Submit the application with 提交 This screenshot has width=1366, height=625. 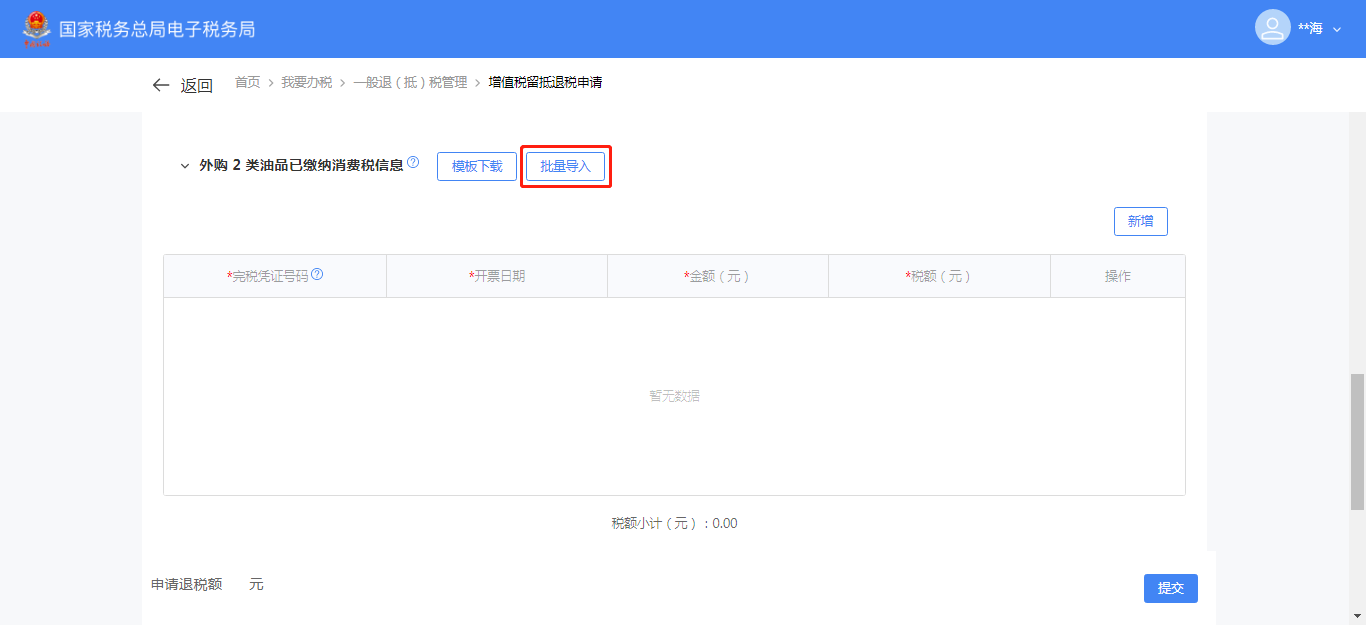1170,588
